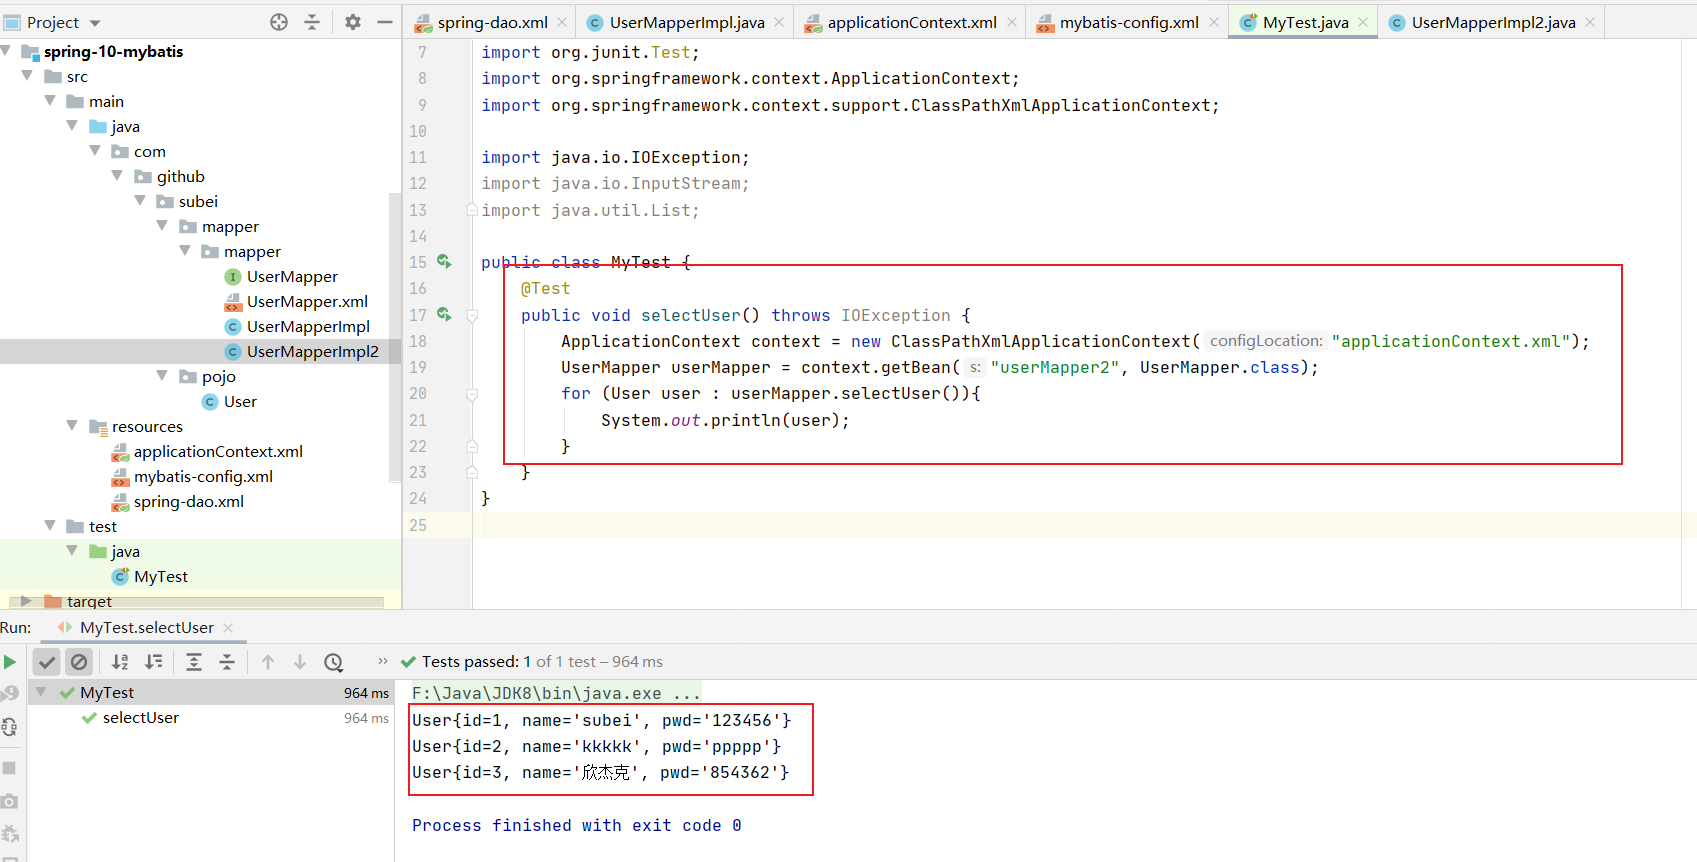The height and width of the screenshot is (862, 1697).
Task: Collapse spring-10-mybatis project root
Action: click(x=7, y=51)
